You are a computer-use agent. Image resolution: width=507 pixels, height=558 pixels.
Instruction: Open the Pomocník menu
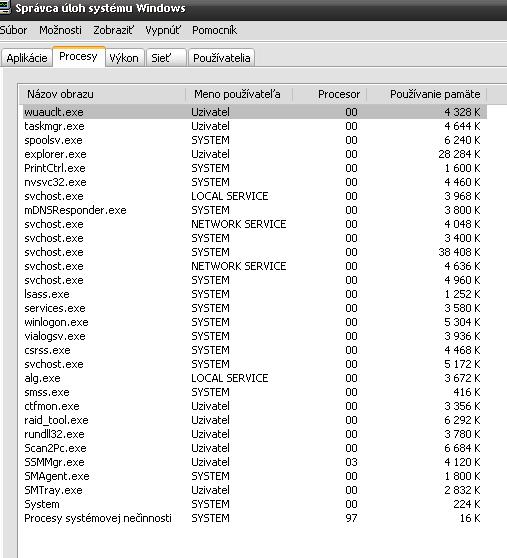[215, 30]
